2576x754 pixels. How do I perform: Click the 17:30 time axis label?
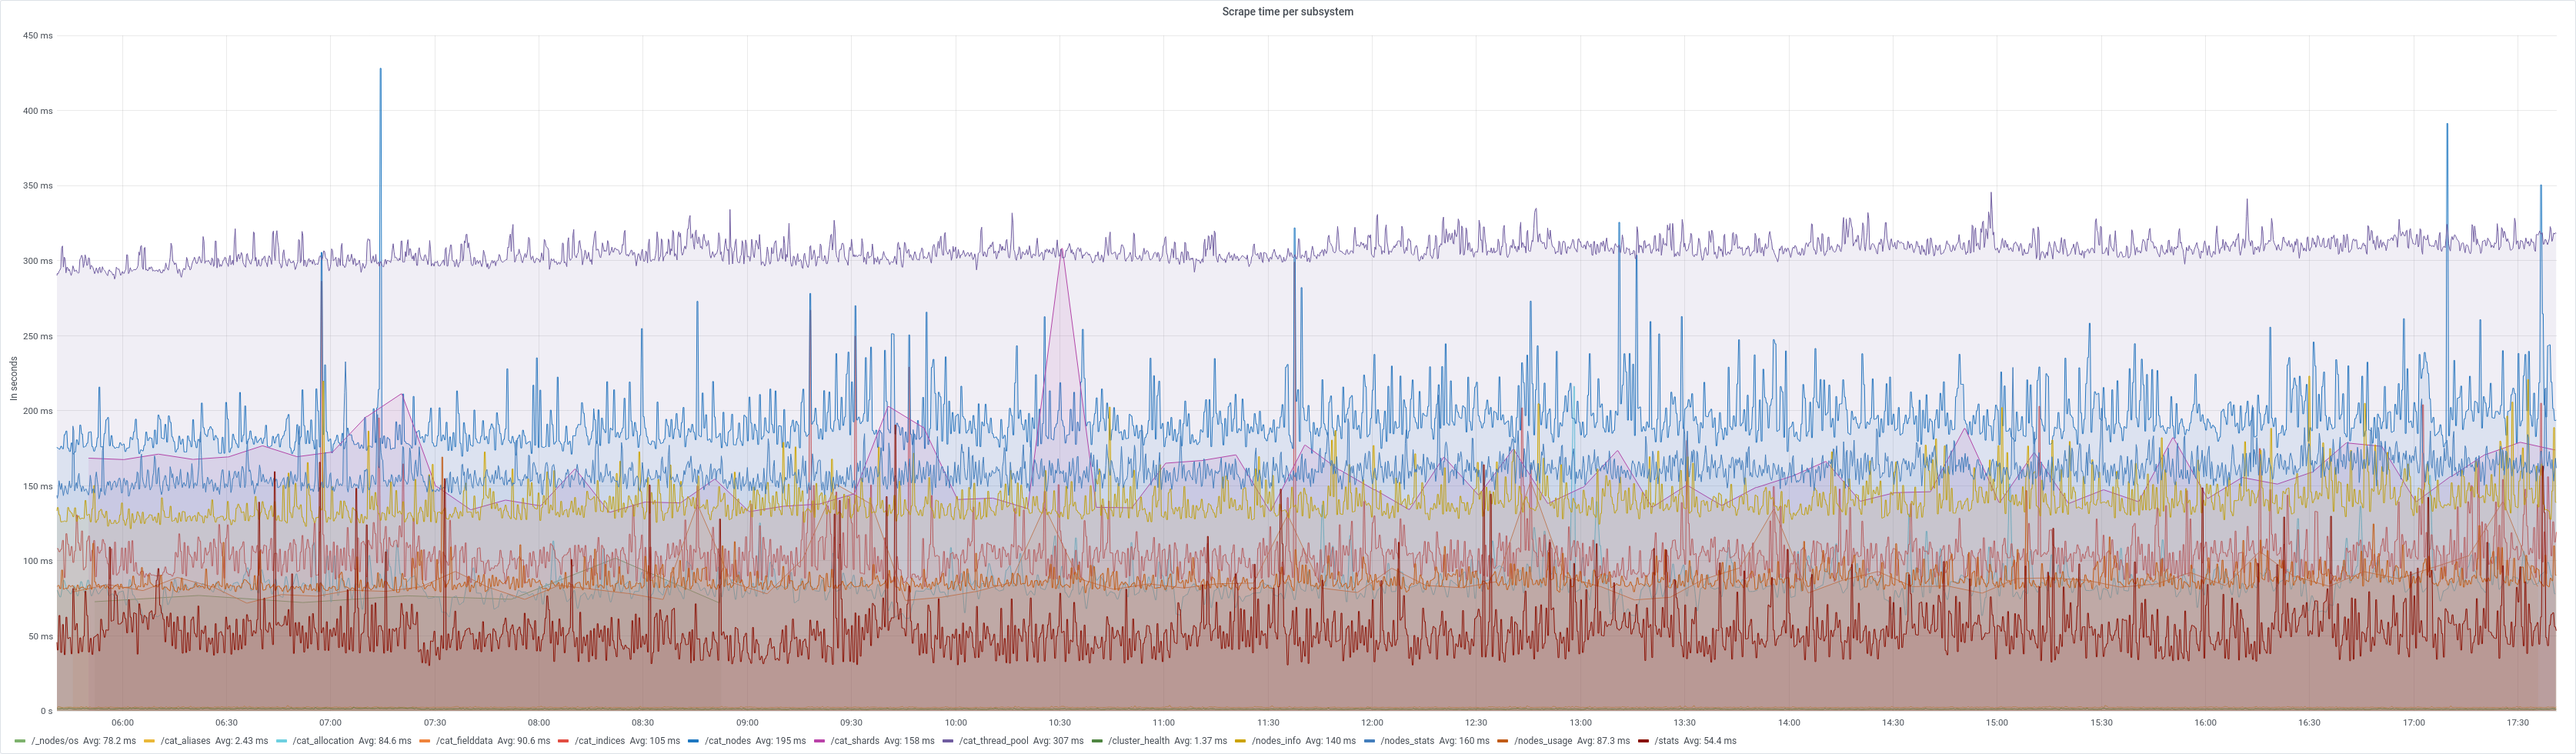pyautogui.click(x=2517, y=722)
